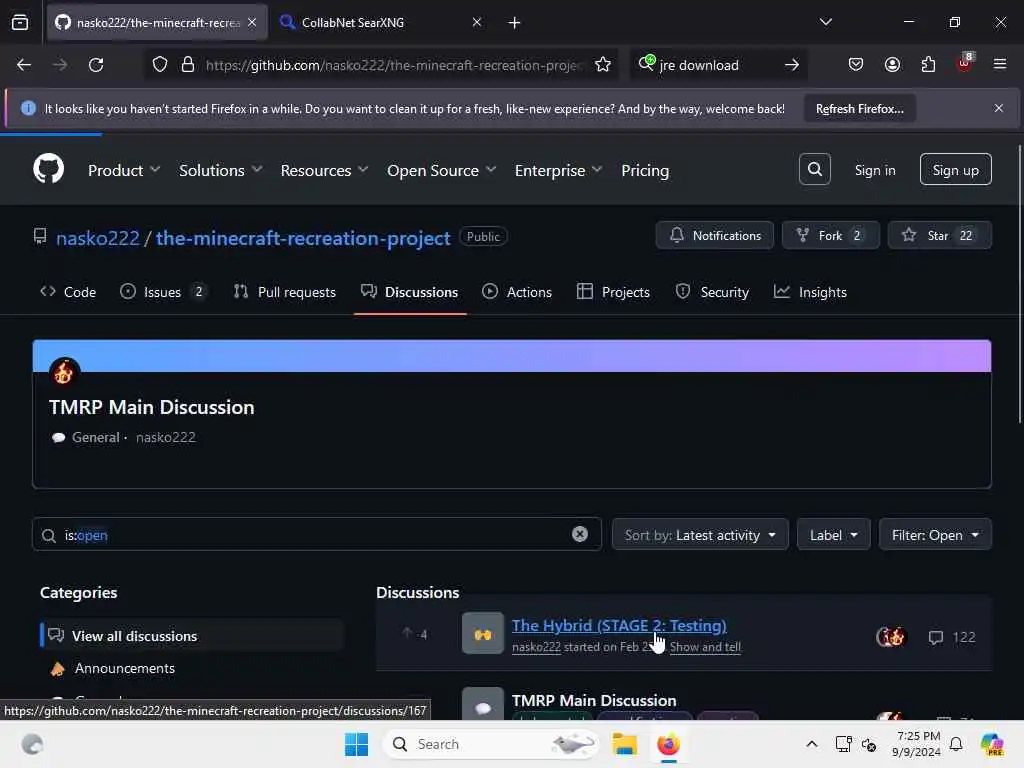The width and height of the screenshot is (1024, 768).
Task: Expand the Open Source menu
Action: click(x=441, y=170)
